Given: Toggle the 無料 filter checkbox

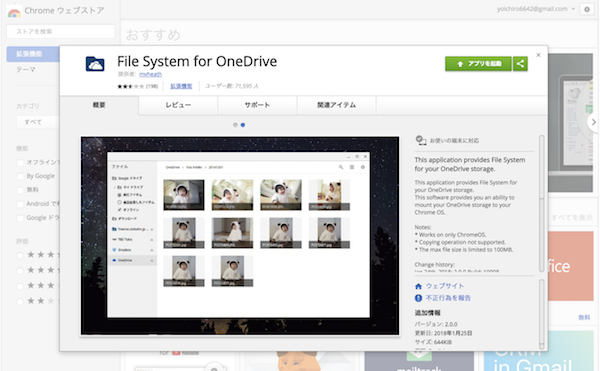Looking at the screenshot, I should (x=20, y=190).
